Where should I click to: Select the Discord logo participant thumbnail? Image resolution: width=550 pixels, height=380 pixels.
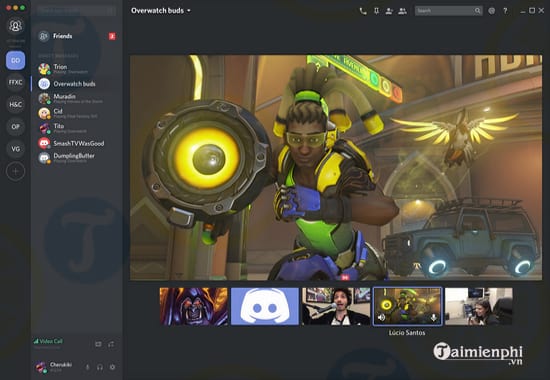pyautogui.click(x=265, y=307)
